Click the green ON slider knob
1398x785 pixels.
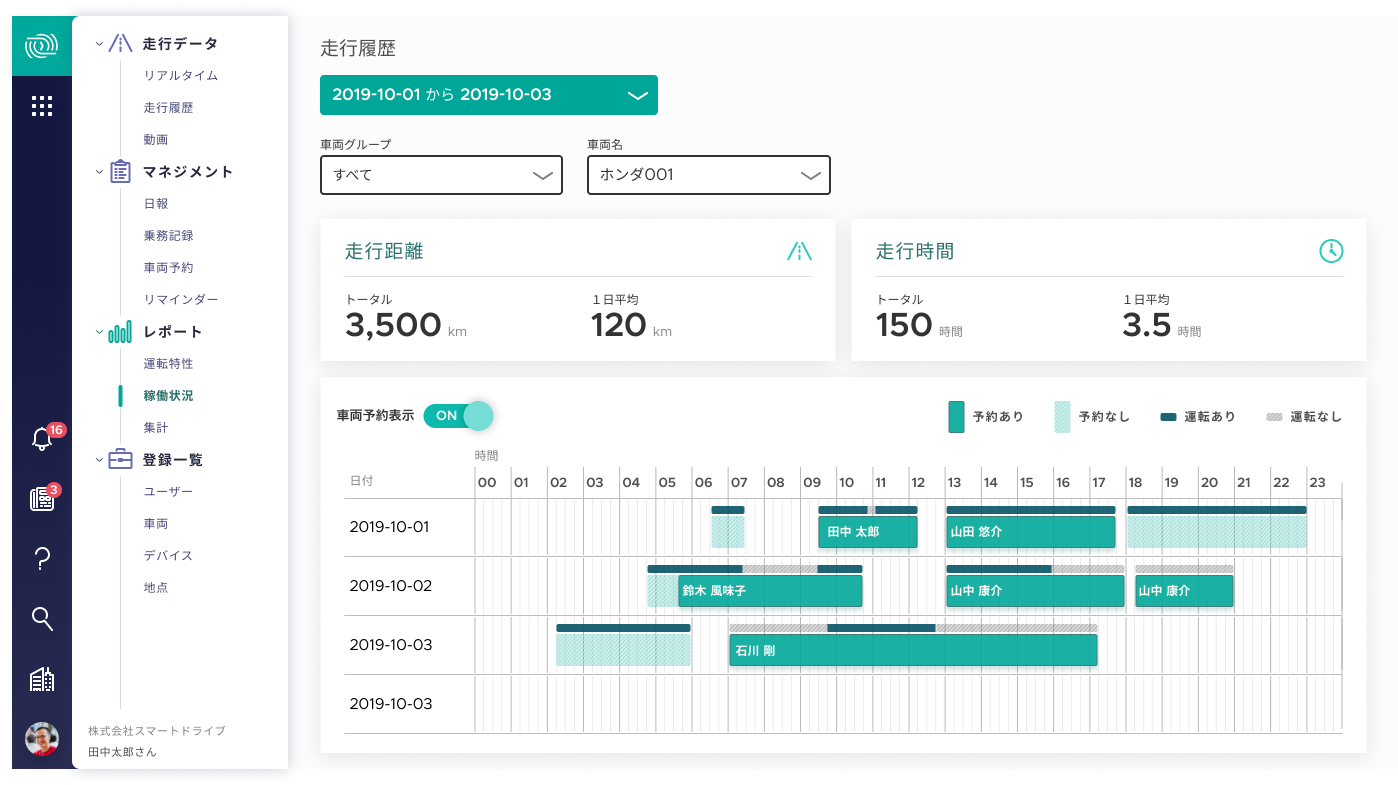tap(477, 416)
